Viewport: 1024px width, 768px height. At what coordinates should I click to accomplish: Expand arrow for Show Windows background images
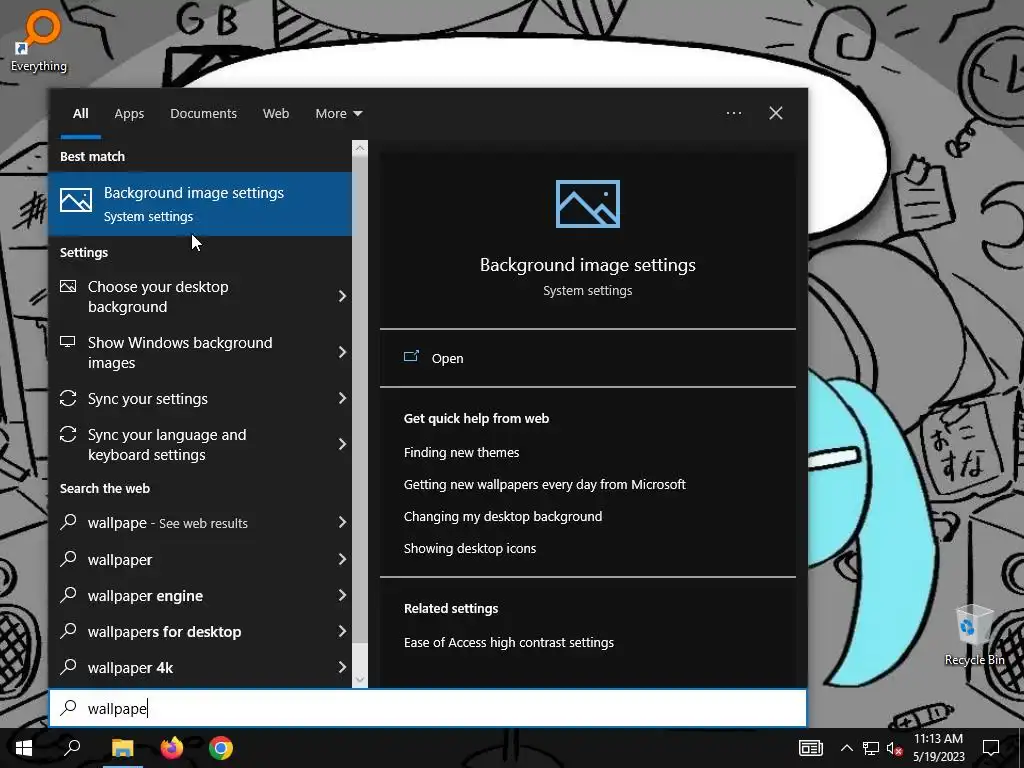point(342,353)
